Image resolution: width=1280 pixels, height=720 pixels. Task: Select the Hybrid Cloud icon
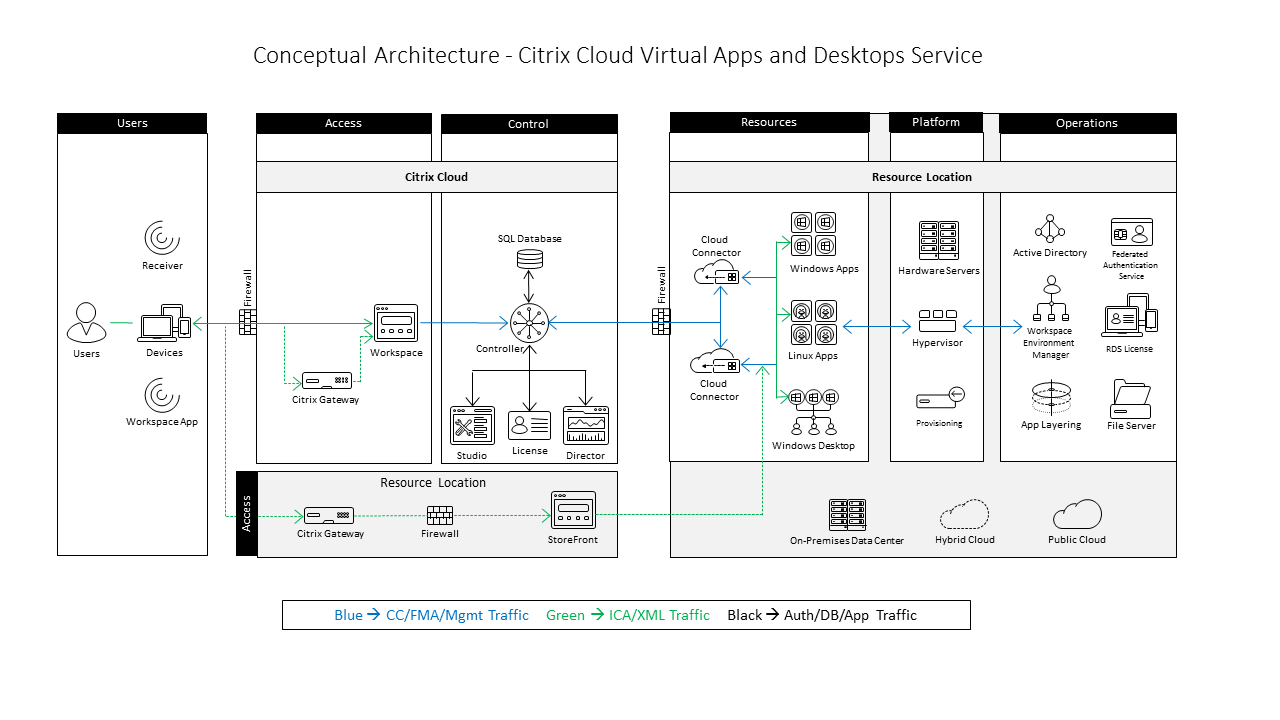[964, 514]
